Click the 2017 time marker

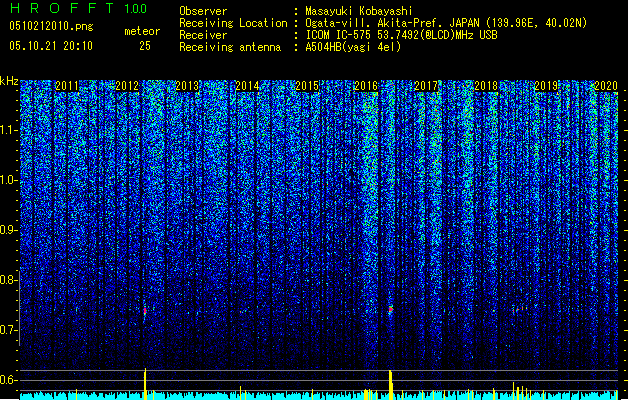point(426,86)
